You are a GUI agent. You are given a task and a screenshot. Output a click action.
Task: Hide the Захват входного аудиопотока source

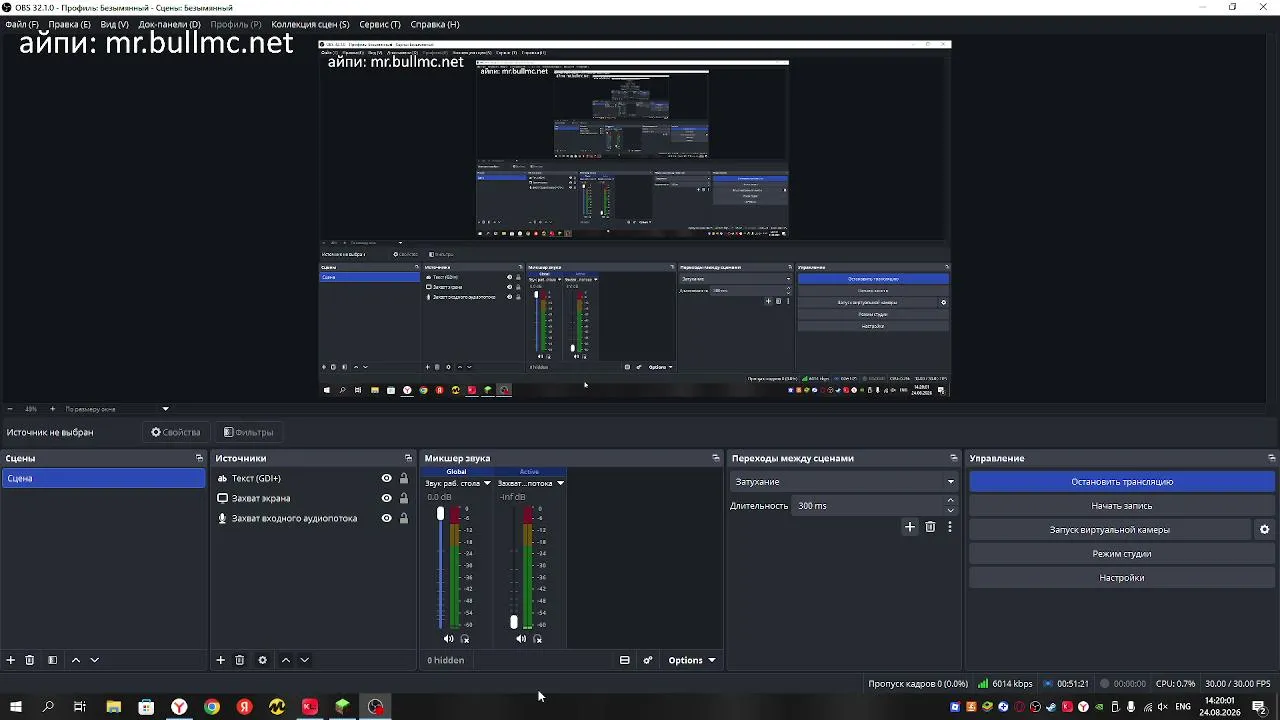click(387, 518)
